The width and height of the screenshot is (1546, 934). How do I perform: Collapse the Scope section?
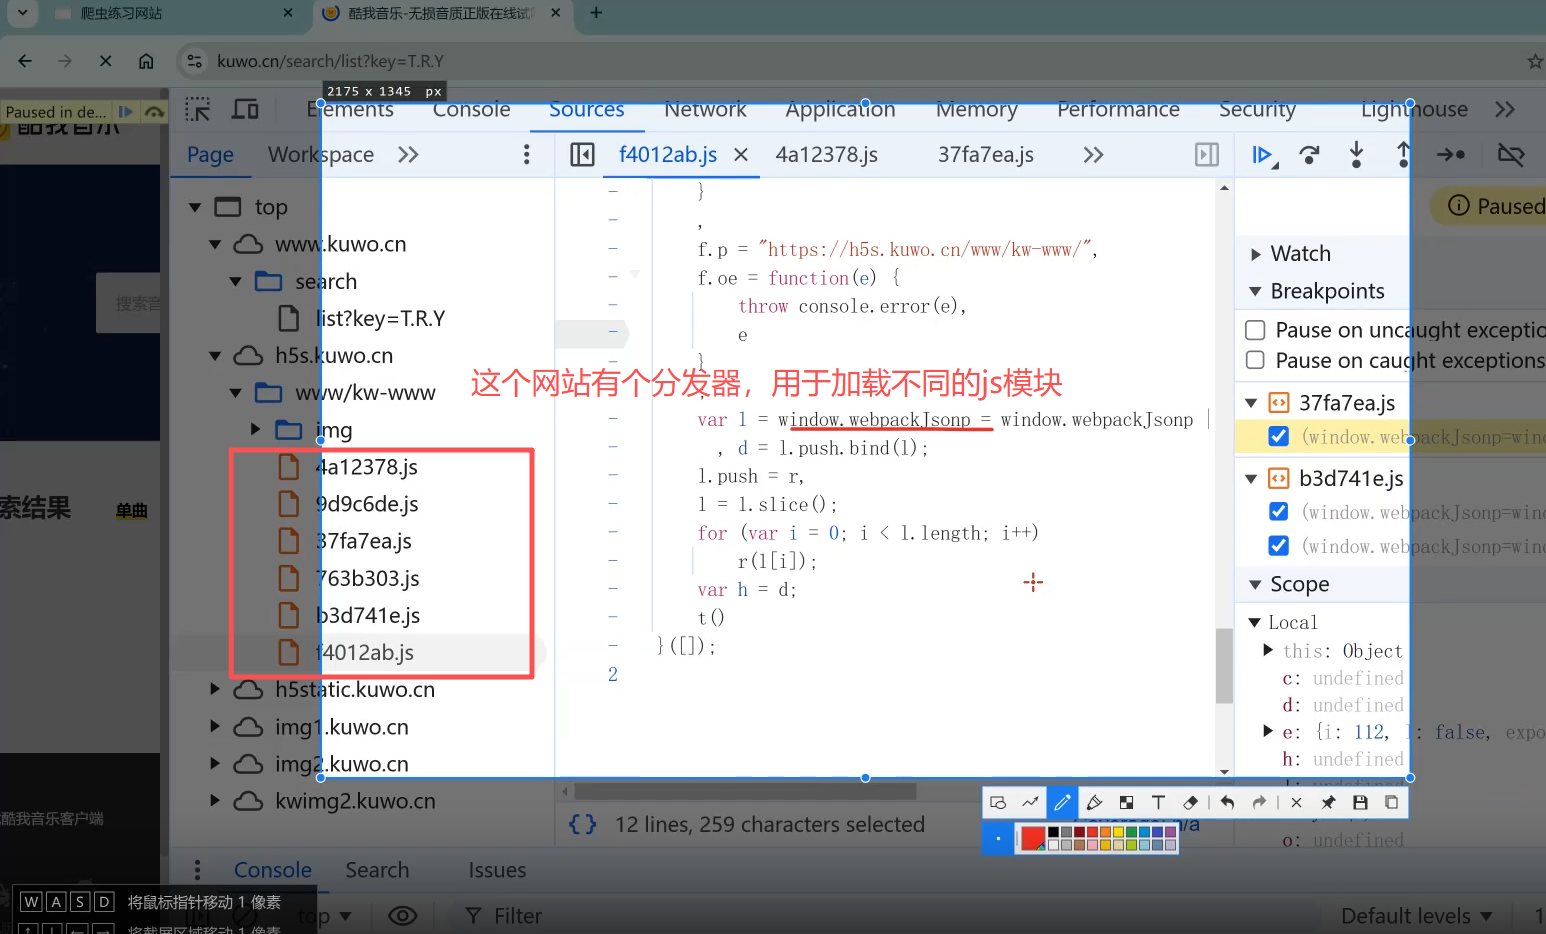pyautogui.click(x=1255, y=584)
